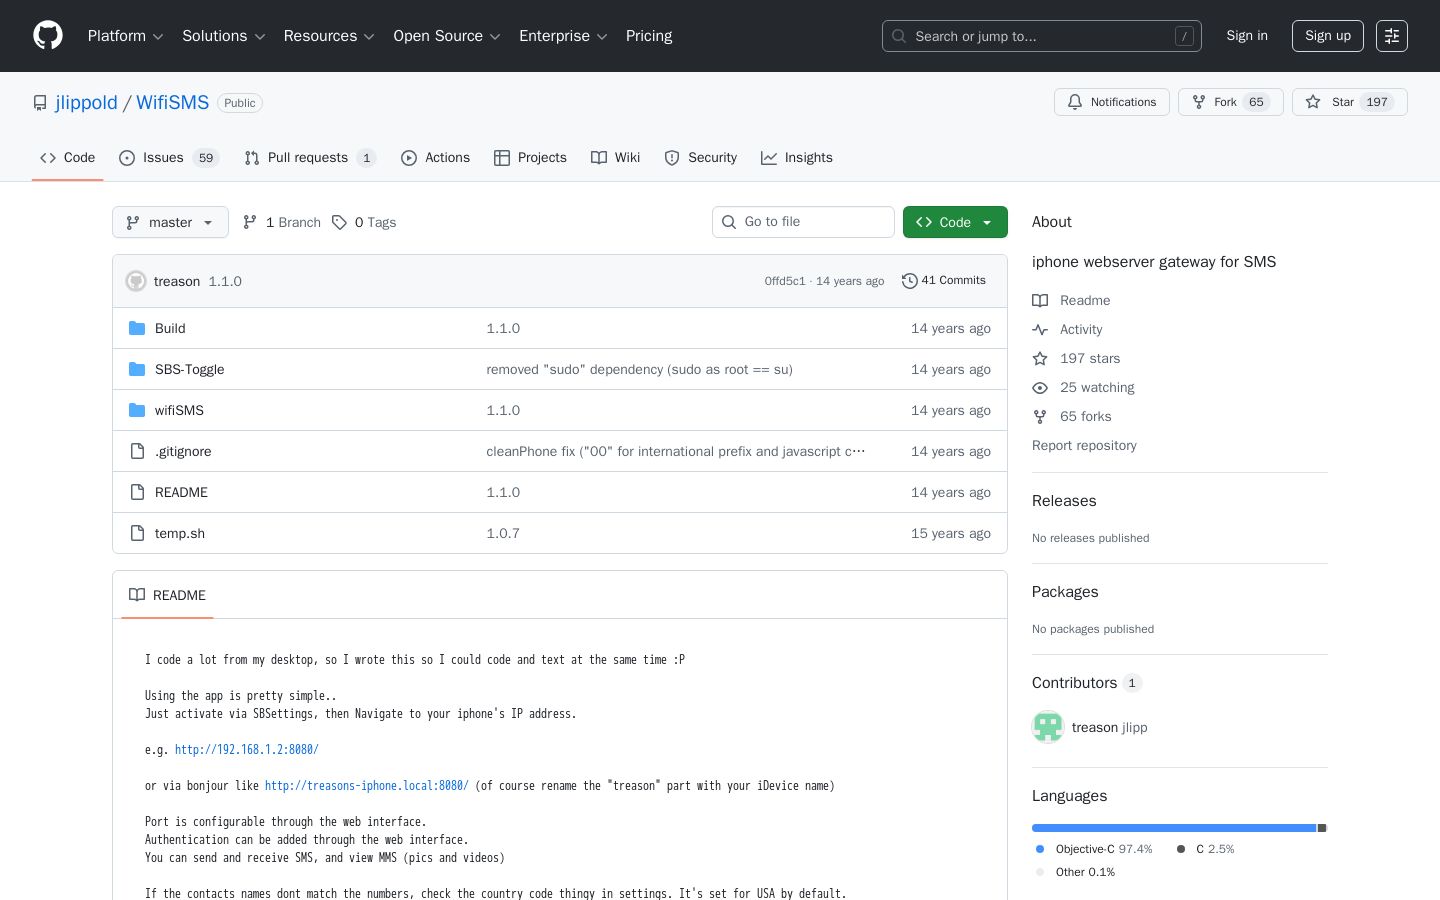Switch to the Wiki tab
This screenshot has width=1440, height=900.
coord(615,158)
